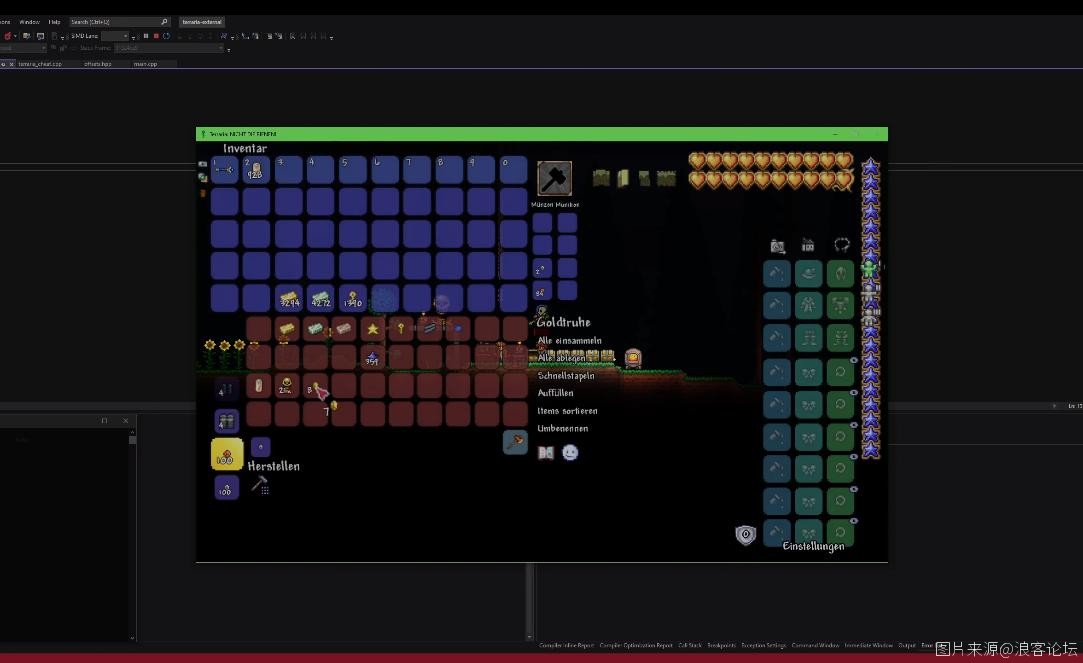This screenshot has height=663, width=1083.
Task: Close the left docked panel
Action: (x=125, y=421)
